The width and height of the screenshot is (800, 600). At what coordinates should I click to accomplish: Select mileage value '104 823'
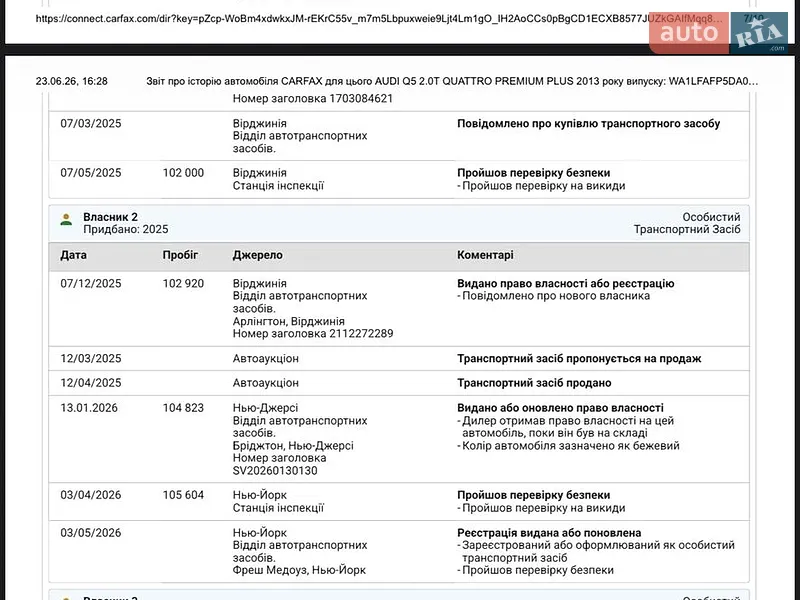coord(183,408)
